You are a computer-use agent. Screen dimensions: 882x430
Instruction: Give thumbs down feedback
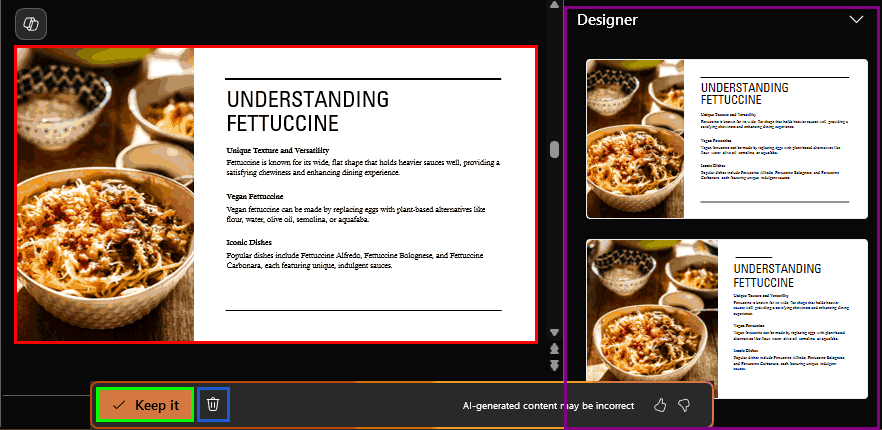[x=685, y=405]
